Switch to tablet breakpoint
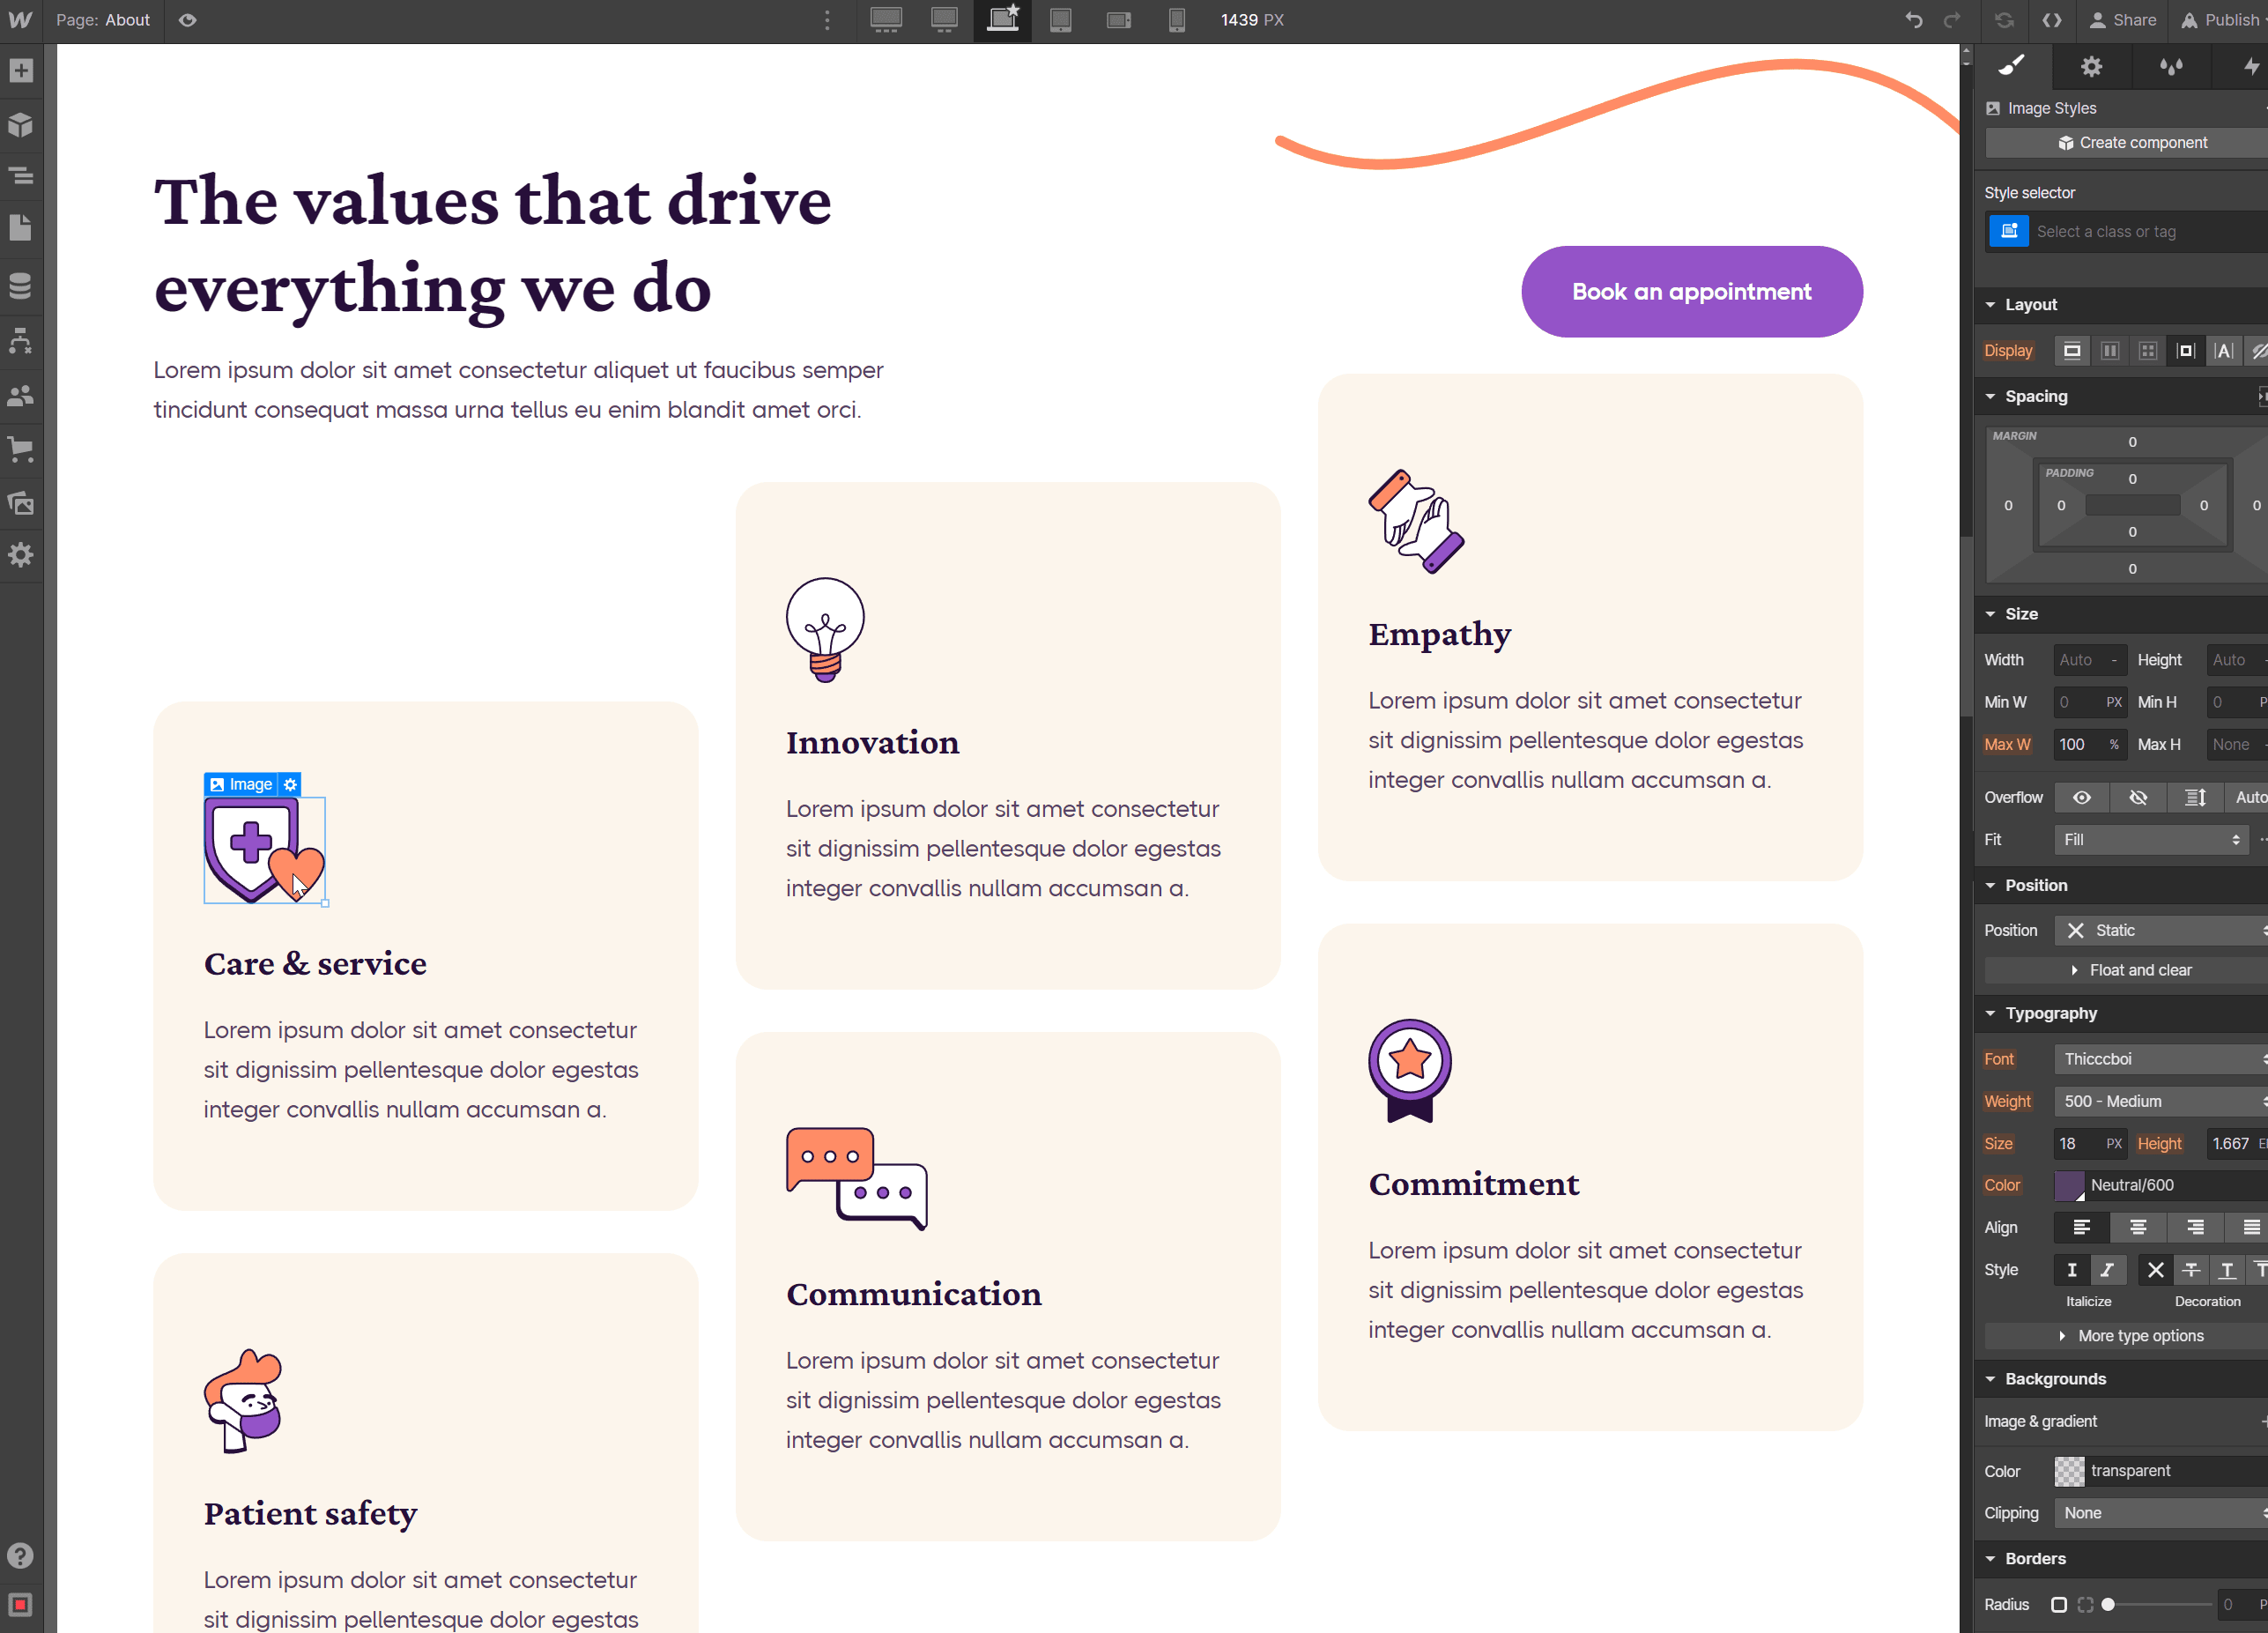Screen dimensions: 2268x1633 pyautogui.click(x=1061, y=20)
